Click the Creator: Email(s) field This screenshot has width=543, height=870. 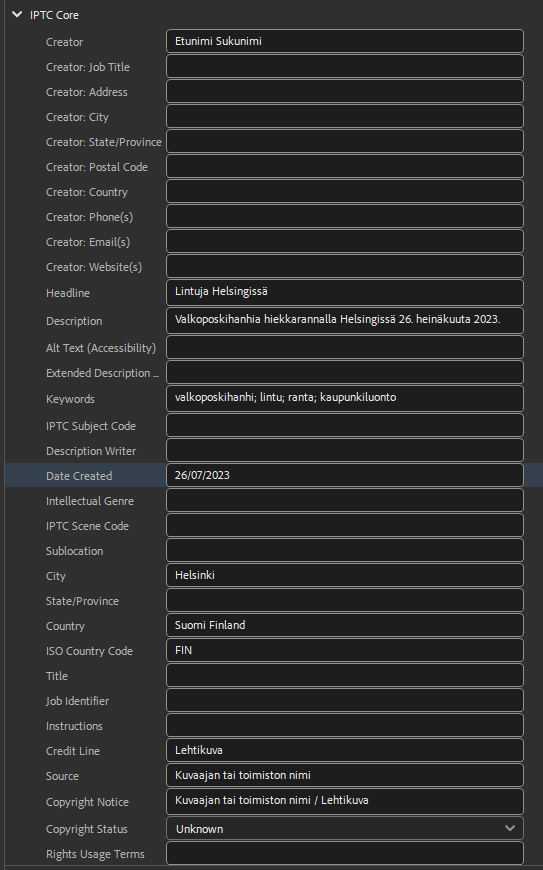(345, 241)
